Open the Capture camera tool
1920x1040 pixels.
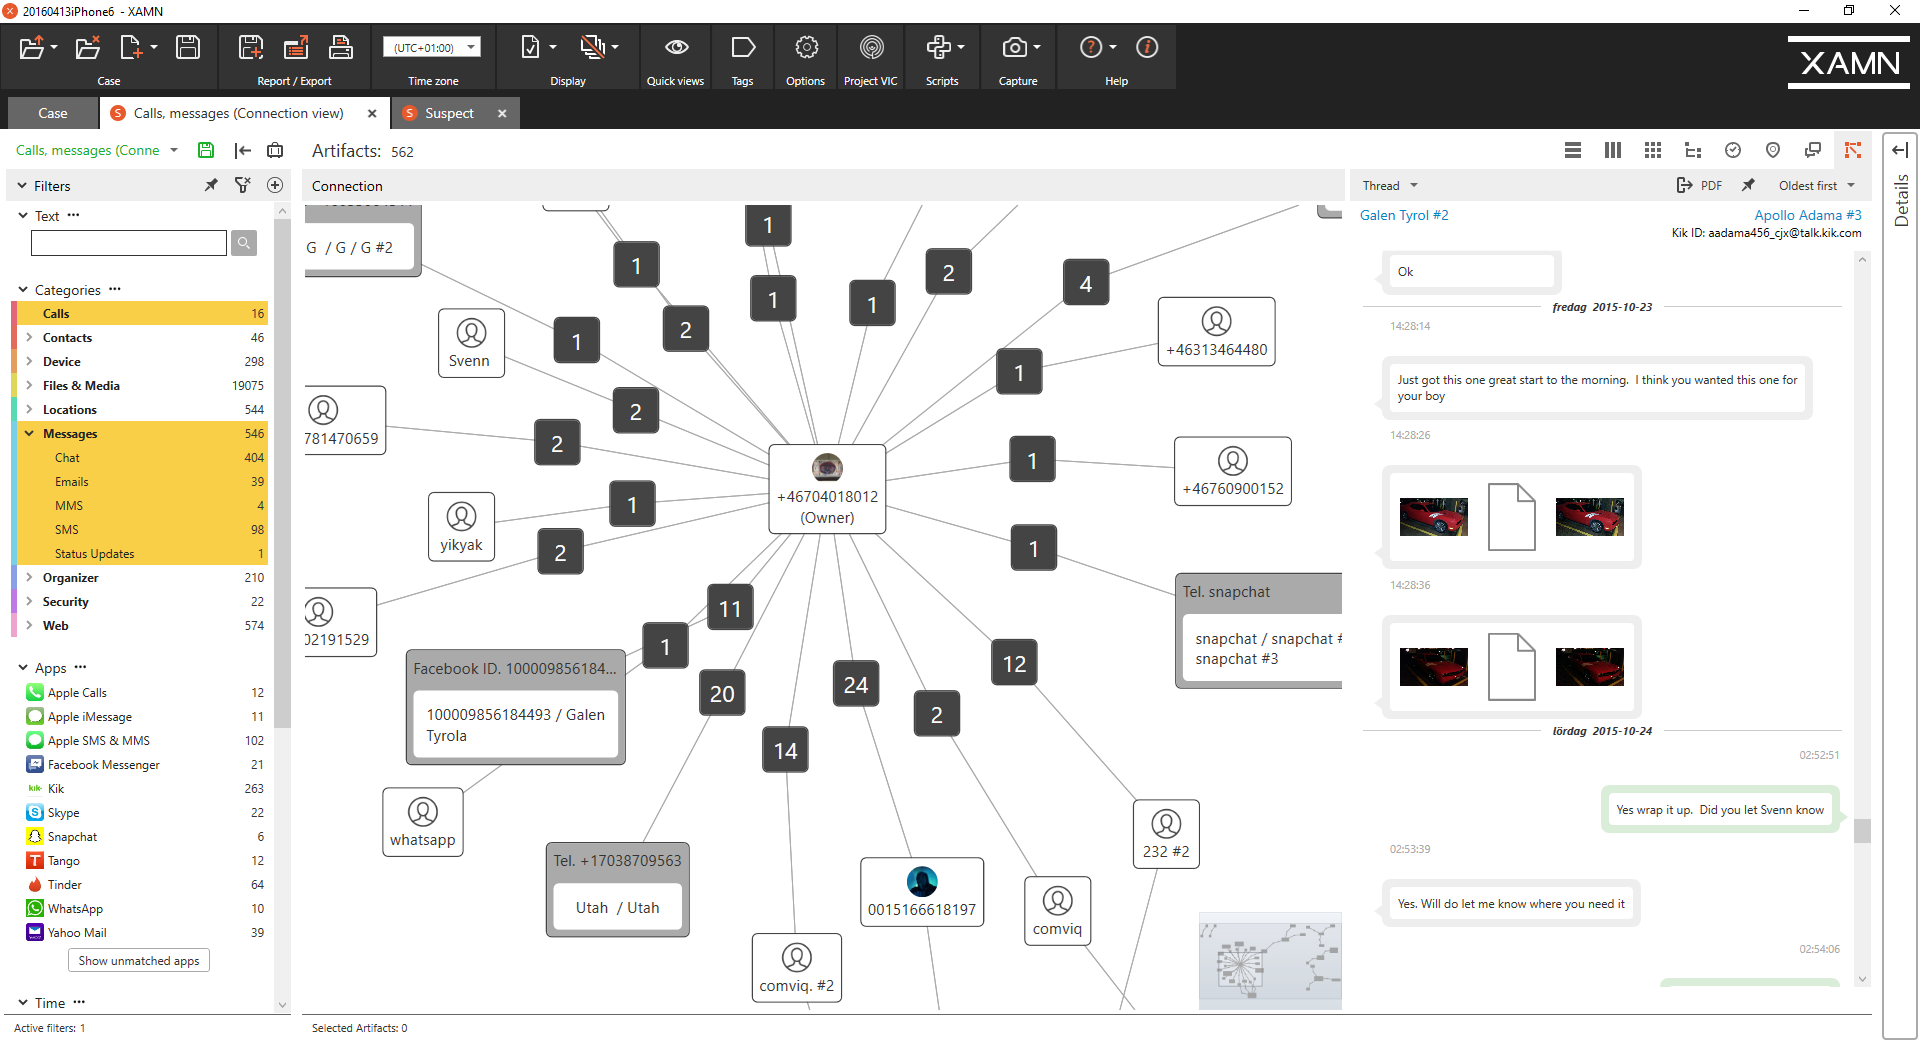pos(1015,48)
